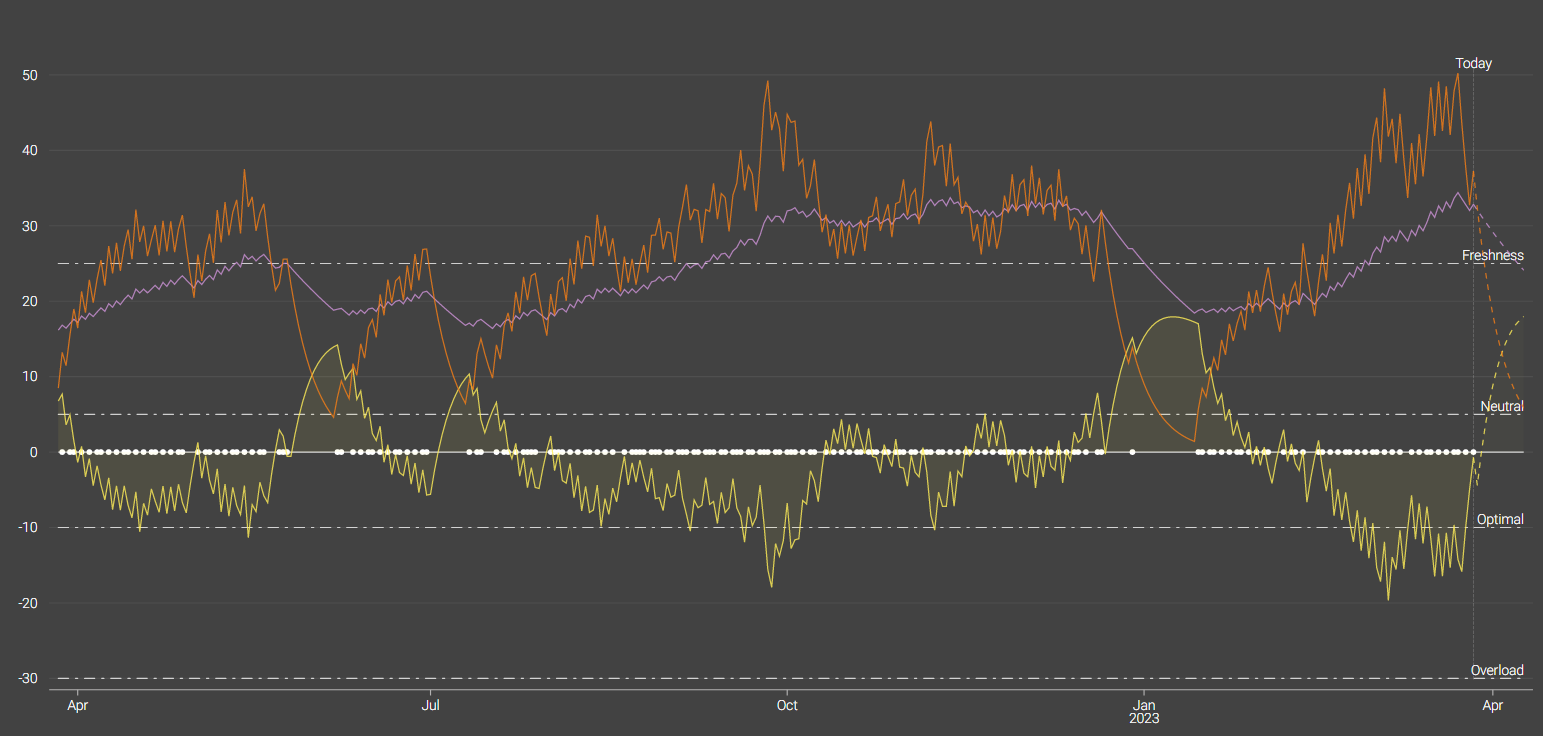Click the Neutral threshold label
Image resolution: width=1543 pixels, height=736 pixels.
click(x=1502, y=407)
